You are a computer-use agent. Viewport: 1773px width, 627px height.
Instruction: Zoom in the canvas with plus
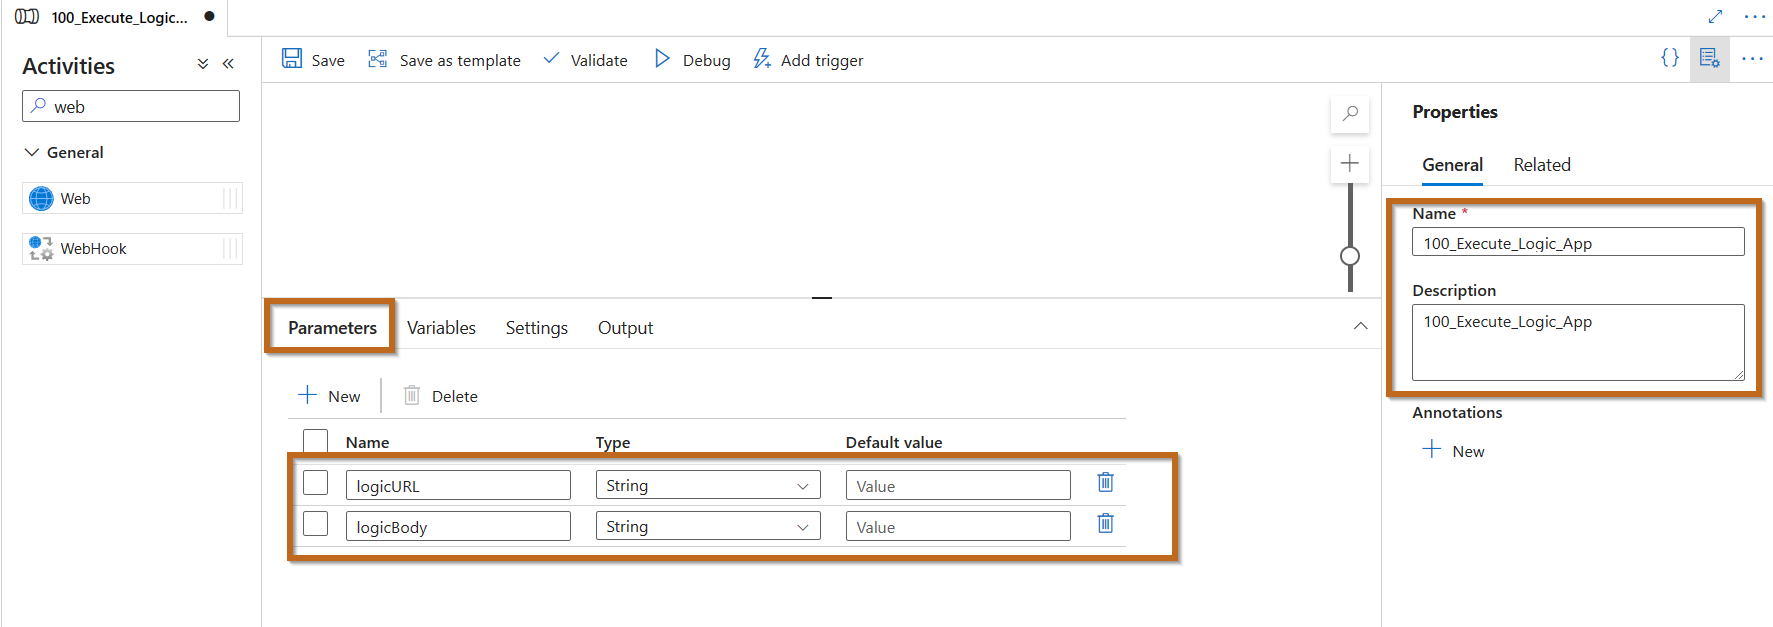1350,163
